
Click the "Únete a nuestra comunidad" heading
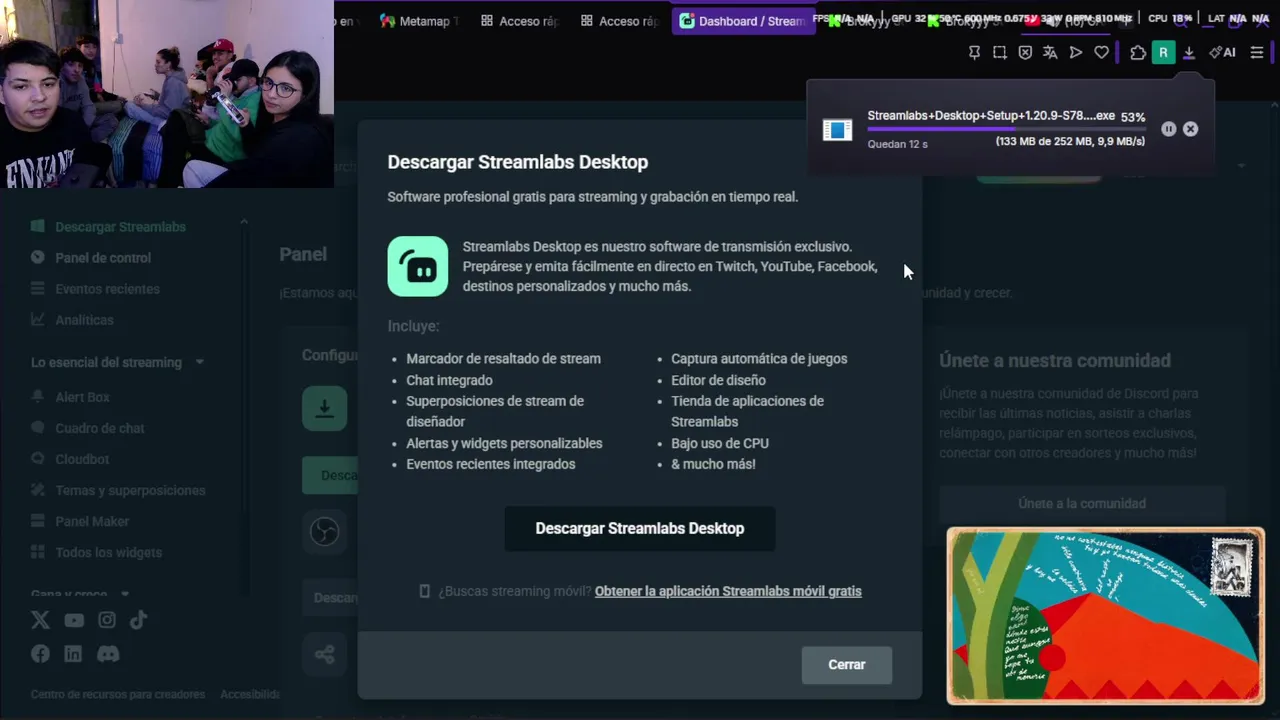pyautogui.click(x=1055, y=361)
